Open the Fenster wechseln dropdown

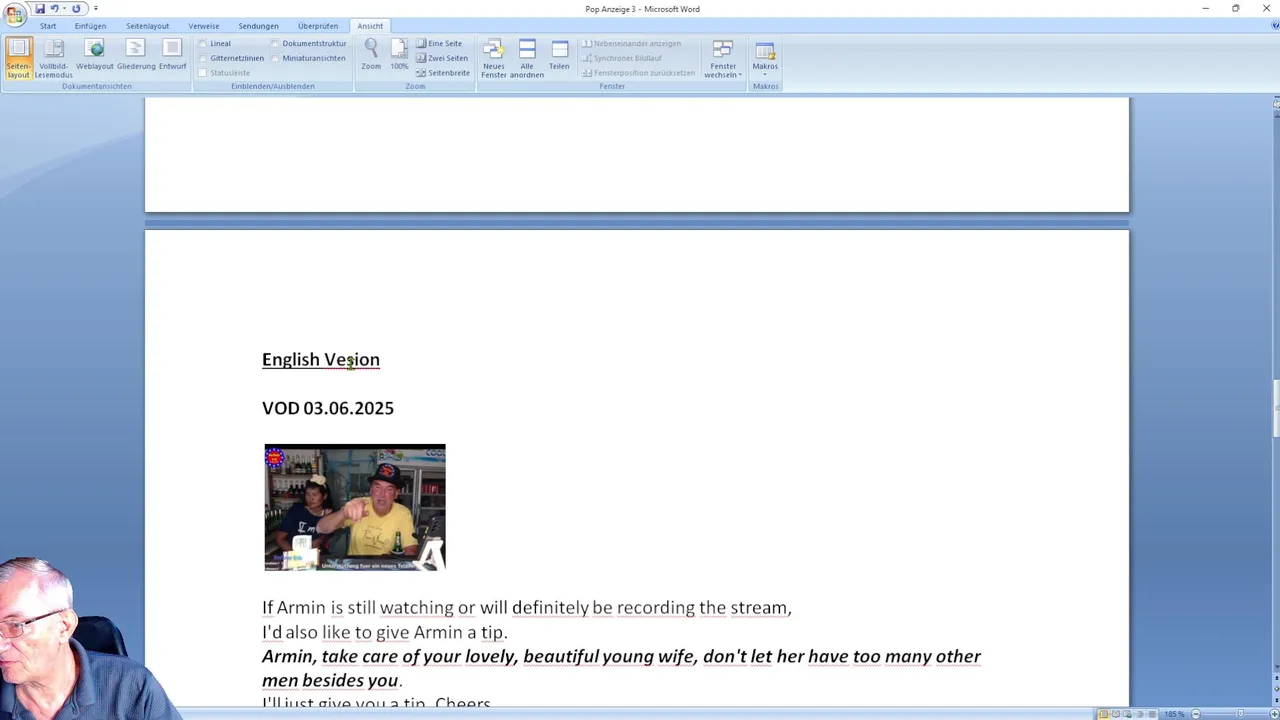click(x=723, y=58)
